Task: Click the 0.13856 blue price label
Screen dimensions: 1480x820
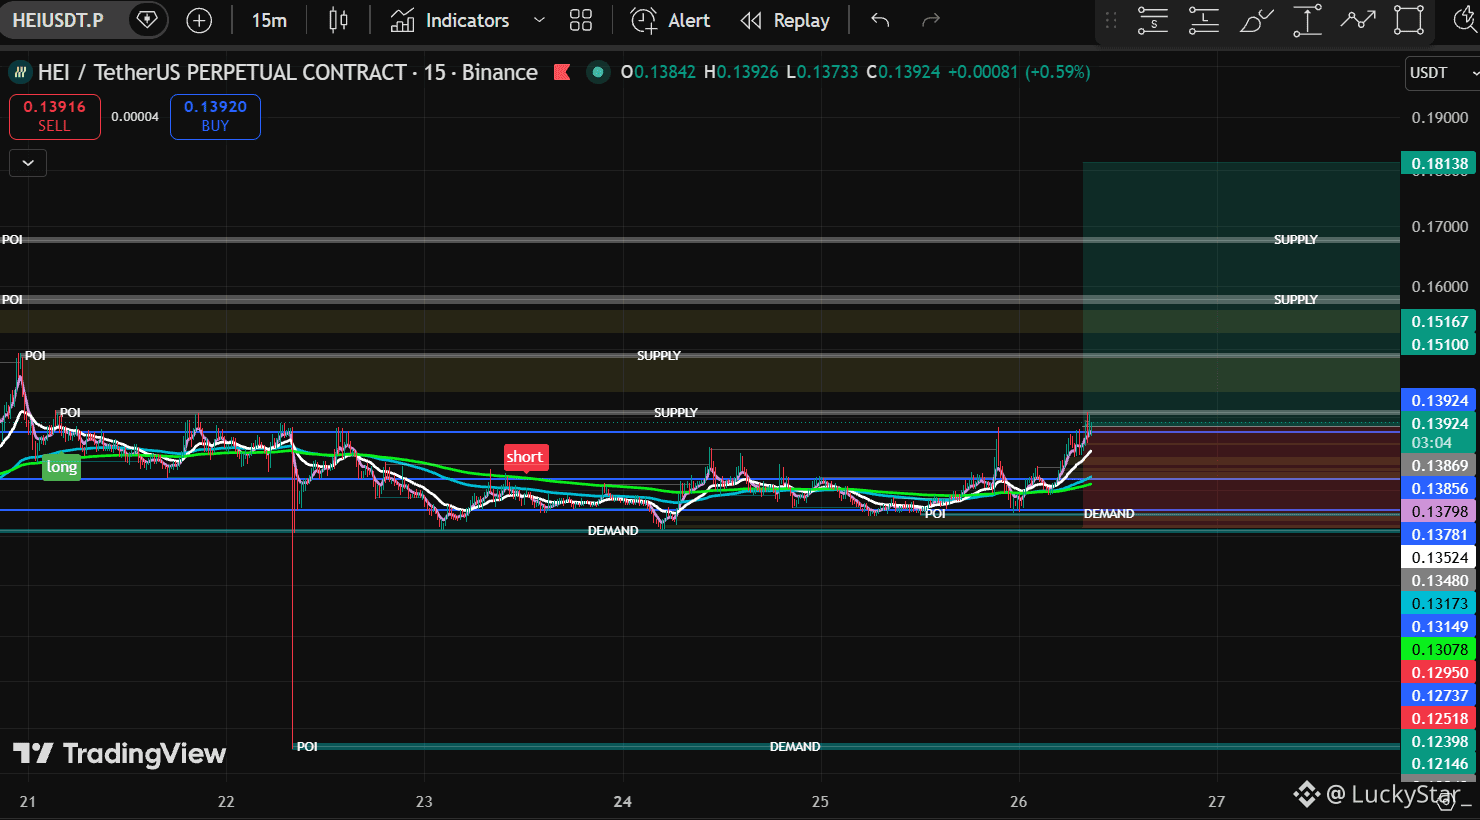Action: pos(1439,488)
